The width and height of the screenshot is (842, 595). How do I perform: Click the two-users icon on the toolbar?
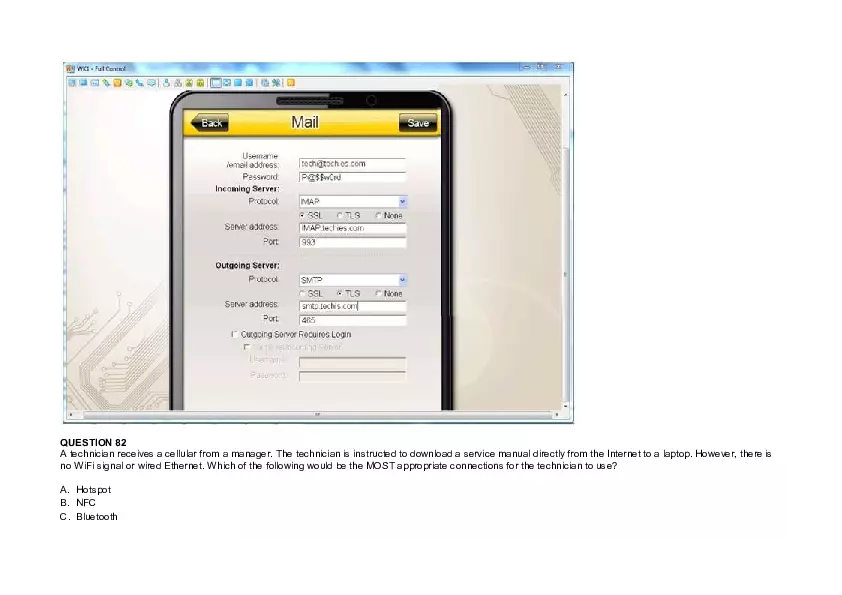coord(177,82)
